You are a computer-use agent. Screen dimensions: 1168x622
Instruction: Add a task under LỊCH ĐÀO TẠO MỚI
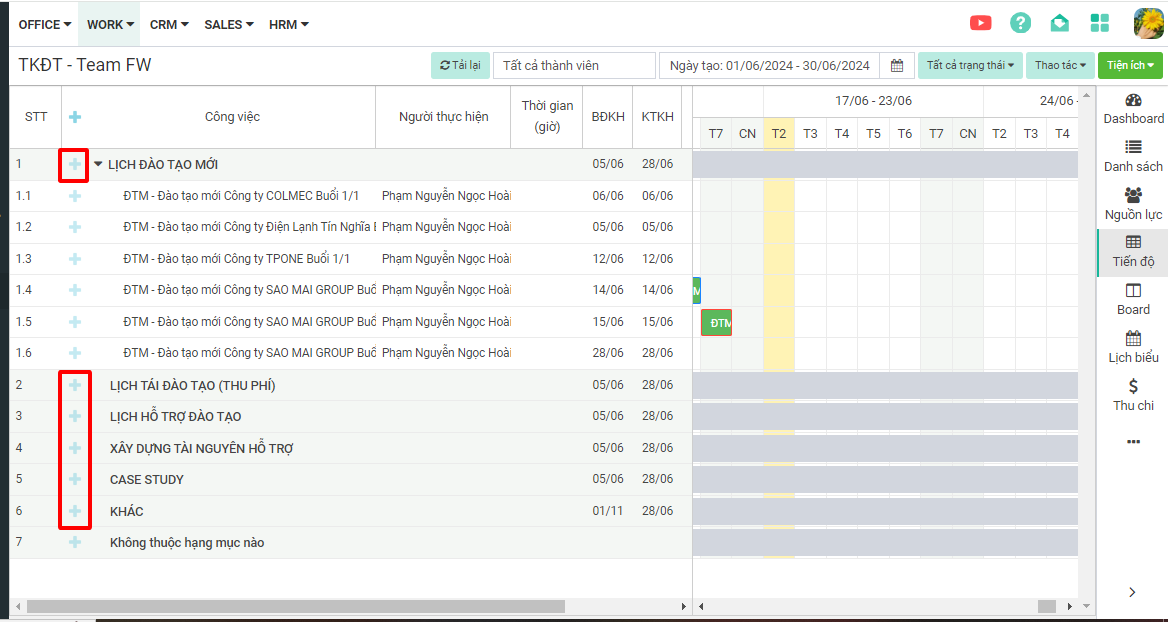(75, 164)
